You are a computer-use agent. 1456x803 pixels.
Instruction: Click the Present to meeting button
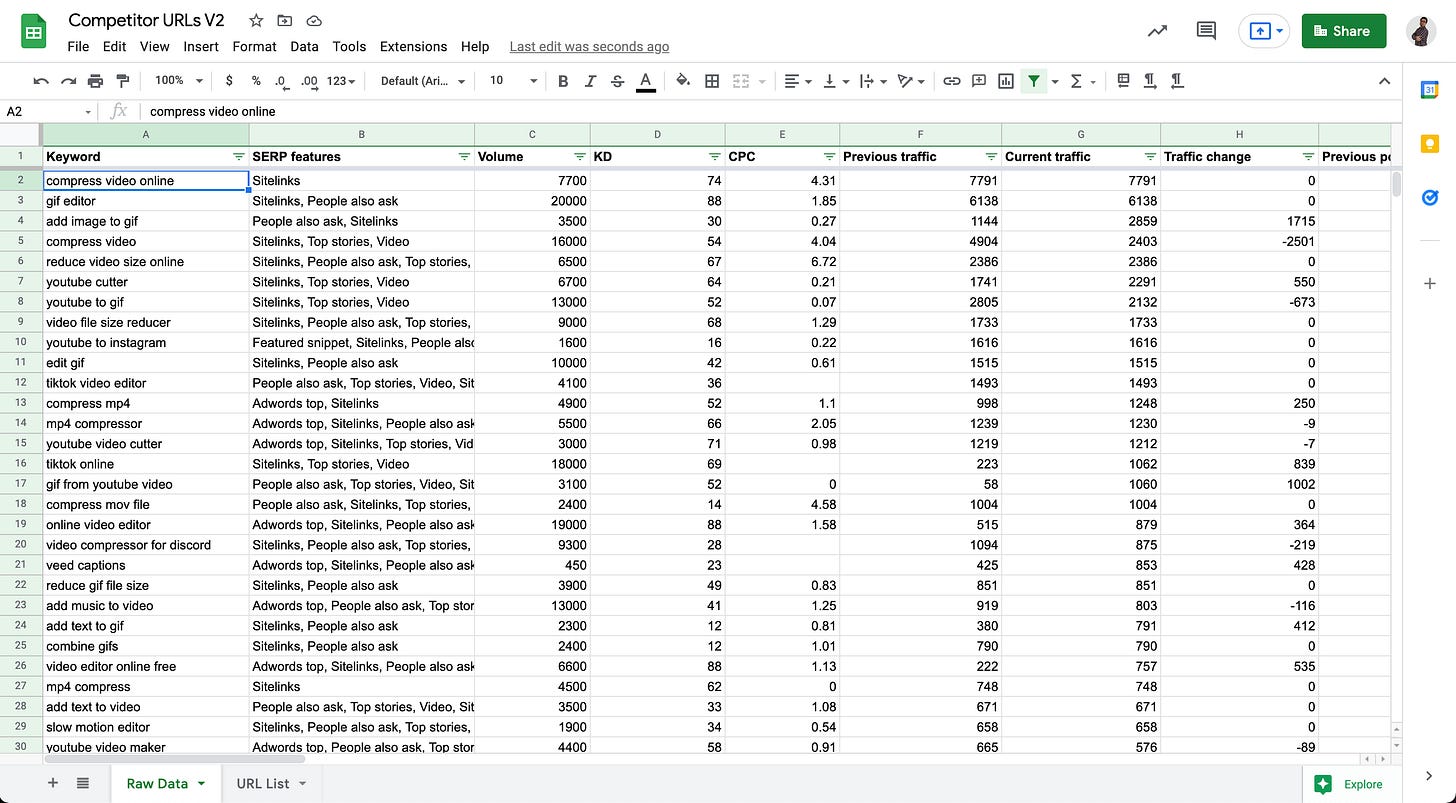pos(1265,31)
